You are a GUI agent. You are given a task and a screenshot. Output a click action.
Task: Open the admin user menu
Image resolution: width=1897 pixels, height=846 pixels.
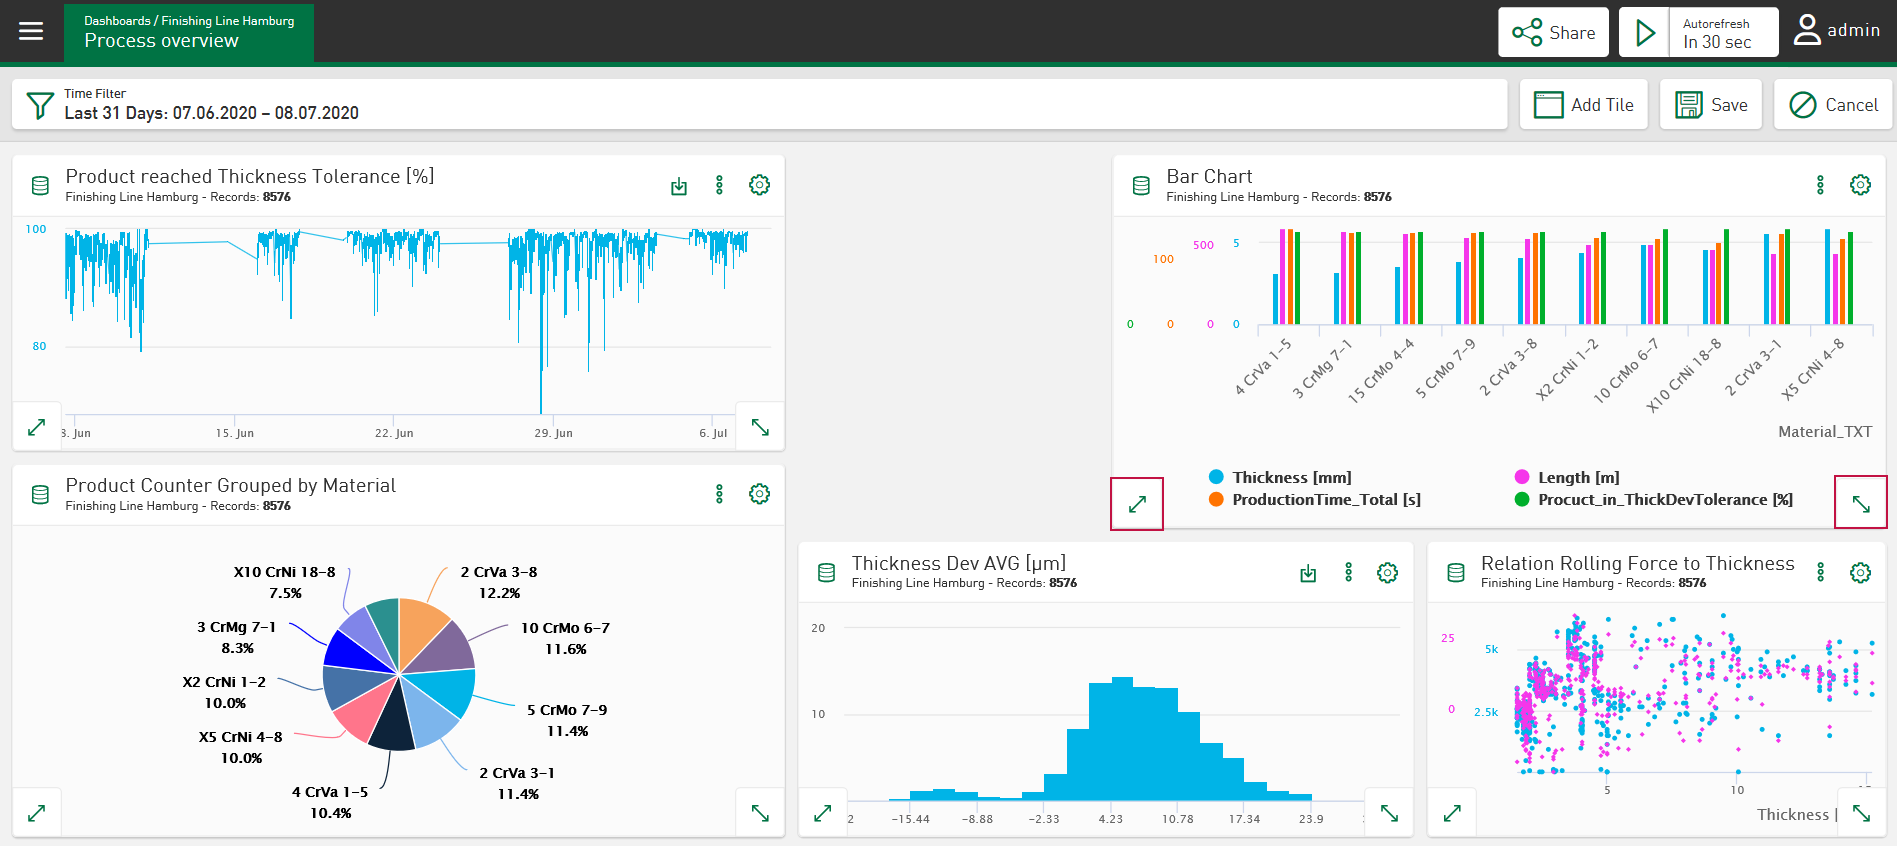tap(1836, 31)
